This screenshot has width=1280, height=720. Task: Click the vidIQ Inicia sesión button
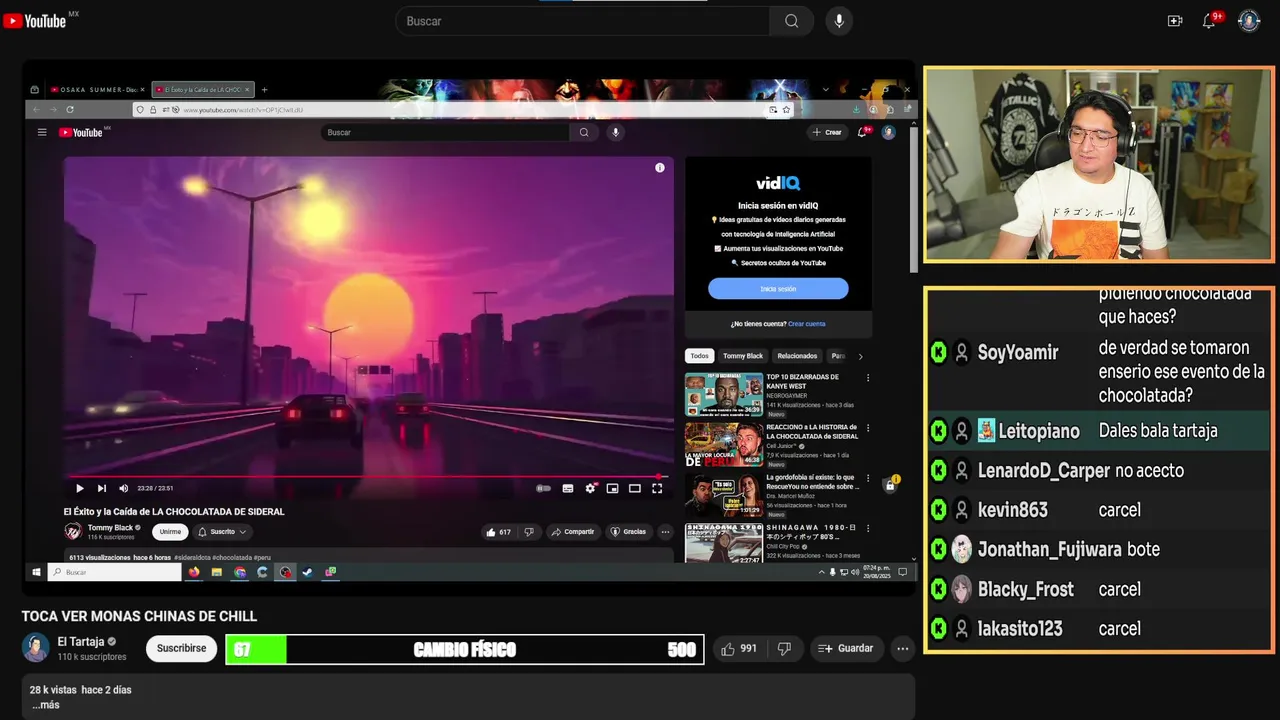click(778, 289)
